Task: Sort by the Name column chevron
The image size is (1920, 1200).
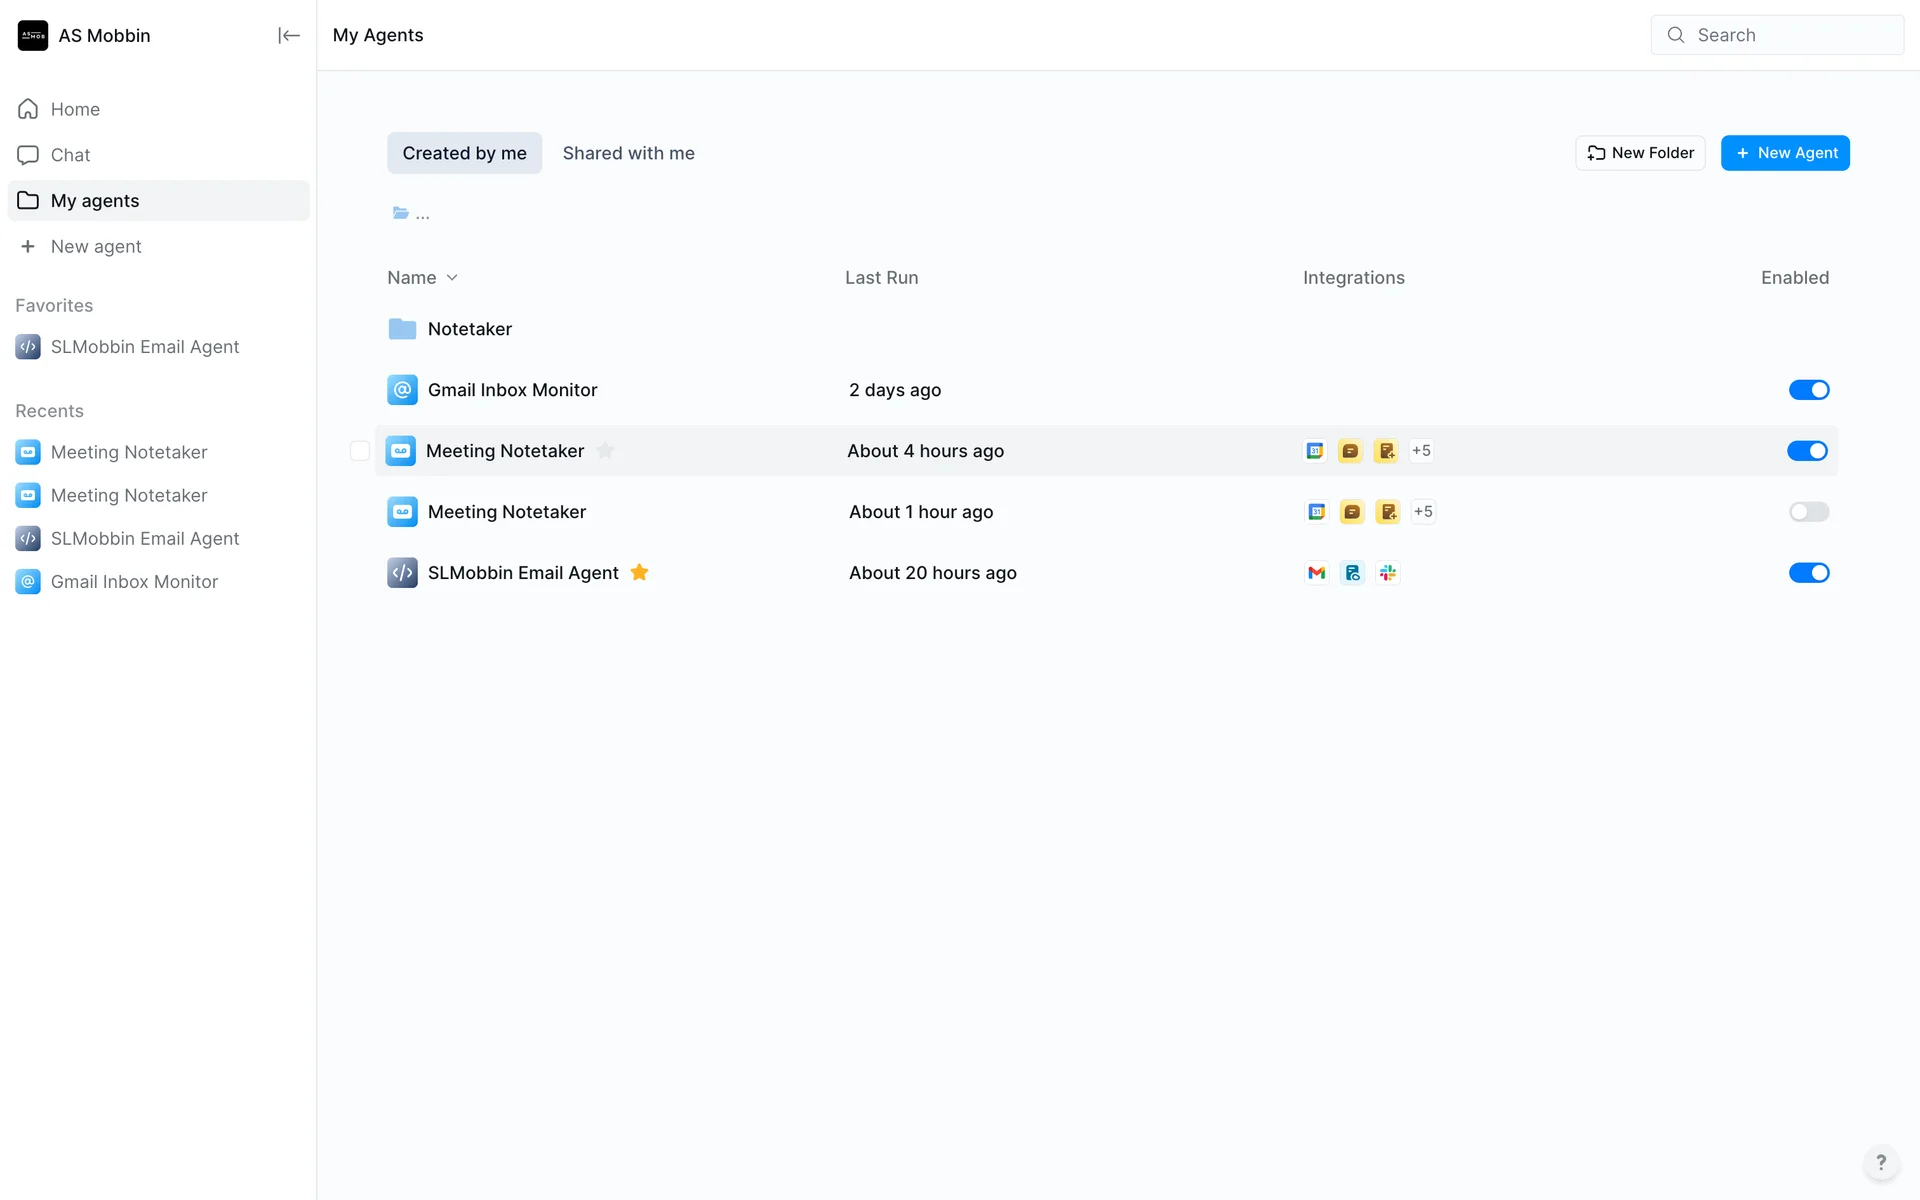Action: pyautogui.click(x=452, y=278)
